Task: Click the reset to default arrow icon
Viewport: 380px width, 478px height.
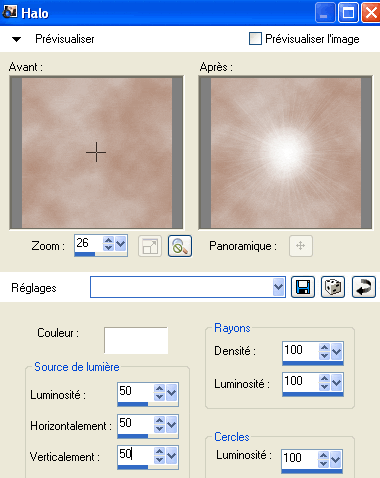Action: click(x=364, y=287)
